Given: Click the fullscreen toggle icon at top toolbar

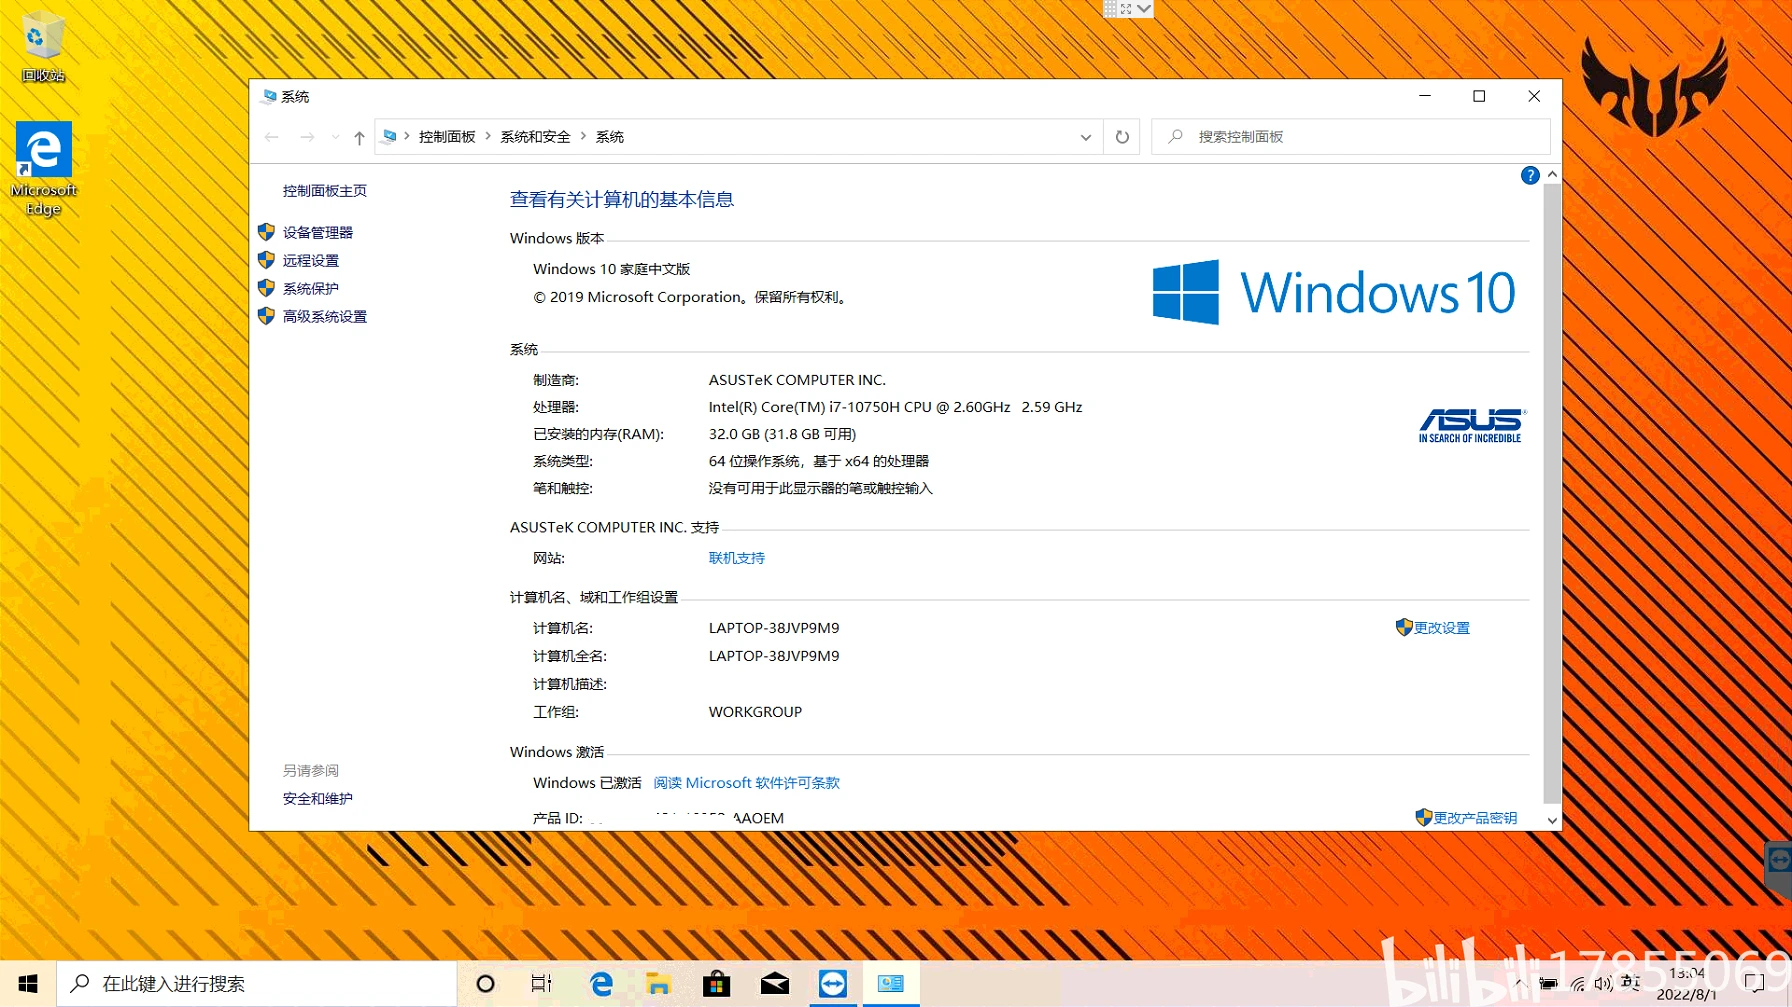Looking at the screenshot, I should pyautogui.click(x=1126, y=9).
